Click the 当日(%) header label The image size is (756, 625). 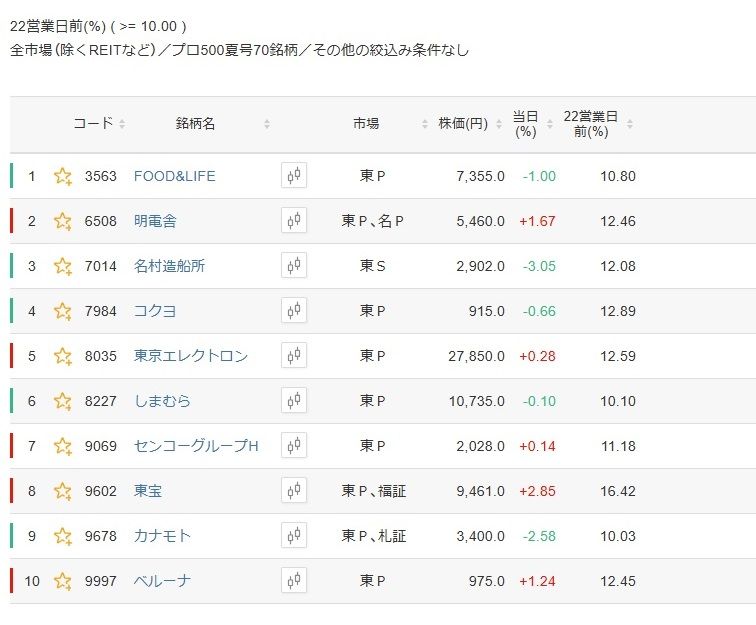point(526,124)
